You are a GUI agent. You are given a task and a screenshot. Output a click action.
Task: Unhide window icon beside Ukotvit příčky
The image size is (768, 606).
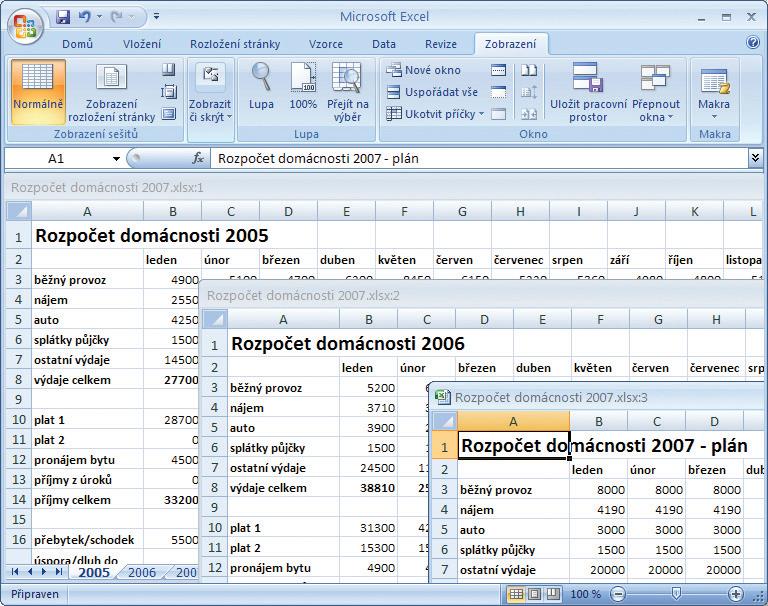point(498,114)
